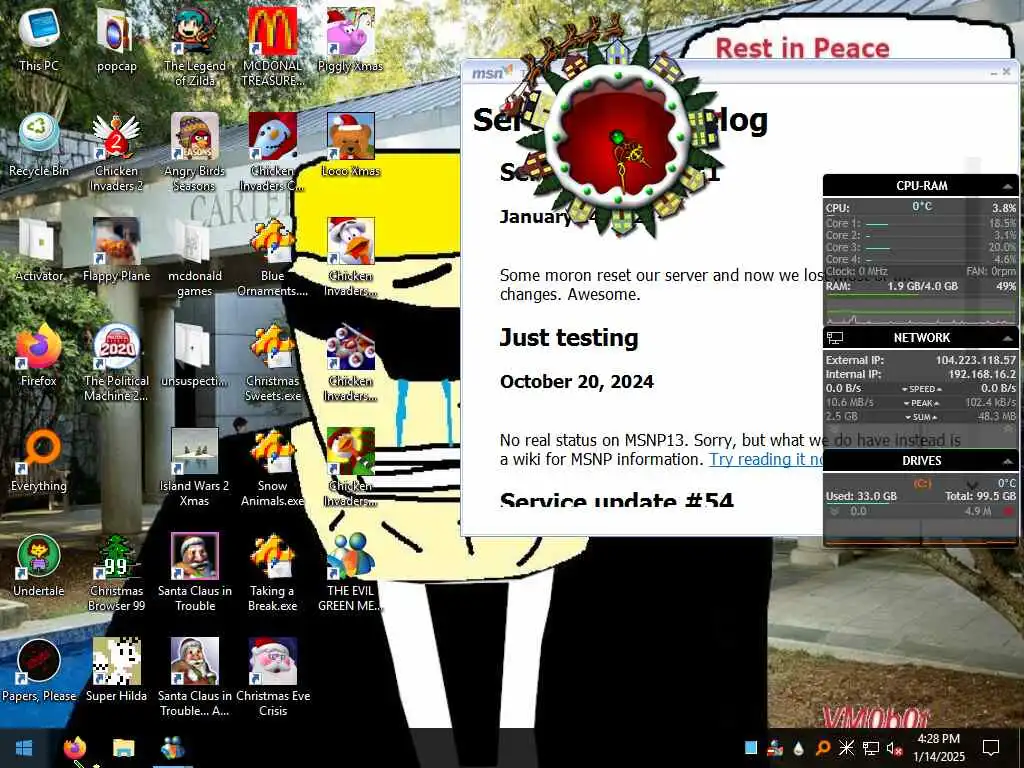Click the white asterisk tray icon
1024x768 pixels.
tap(846, 748)
